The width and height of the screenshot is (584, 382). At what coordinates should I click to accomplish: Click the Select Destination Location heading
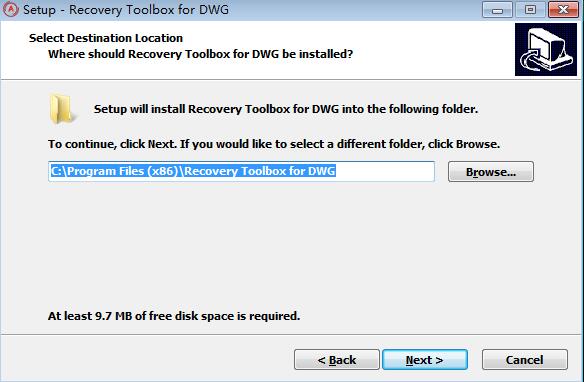click(x=106, y=38)
